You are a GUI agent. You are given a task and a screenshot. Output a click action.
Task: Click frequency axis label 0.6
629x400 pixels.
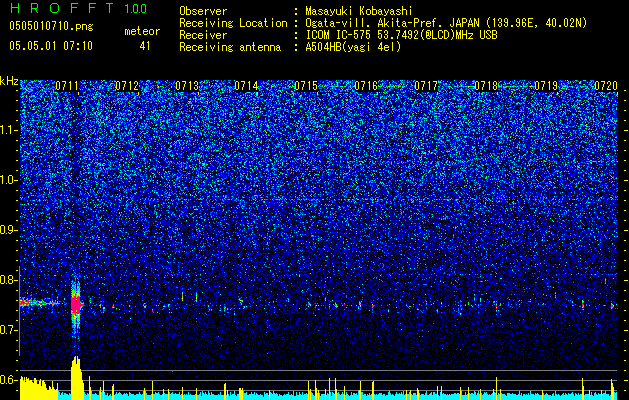[x=8, y=380]
